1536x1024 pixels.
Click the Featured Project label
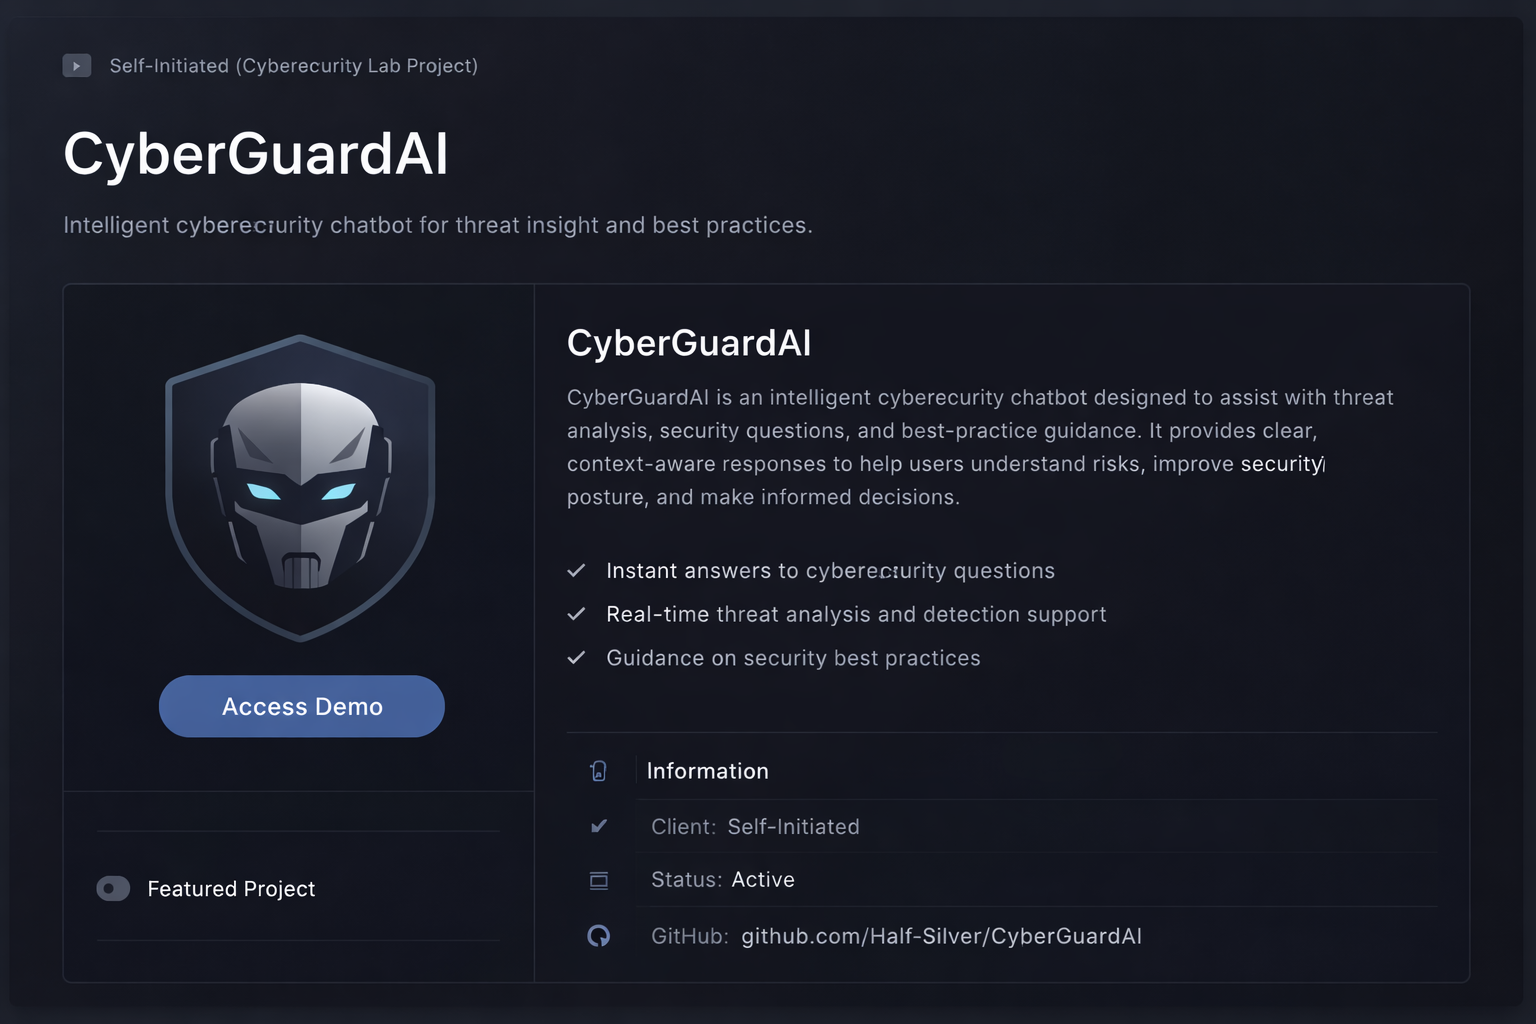click(231, 888)
